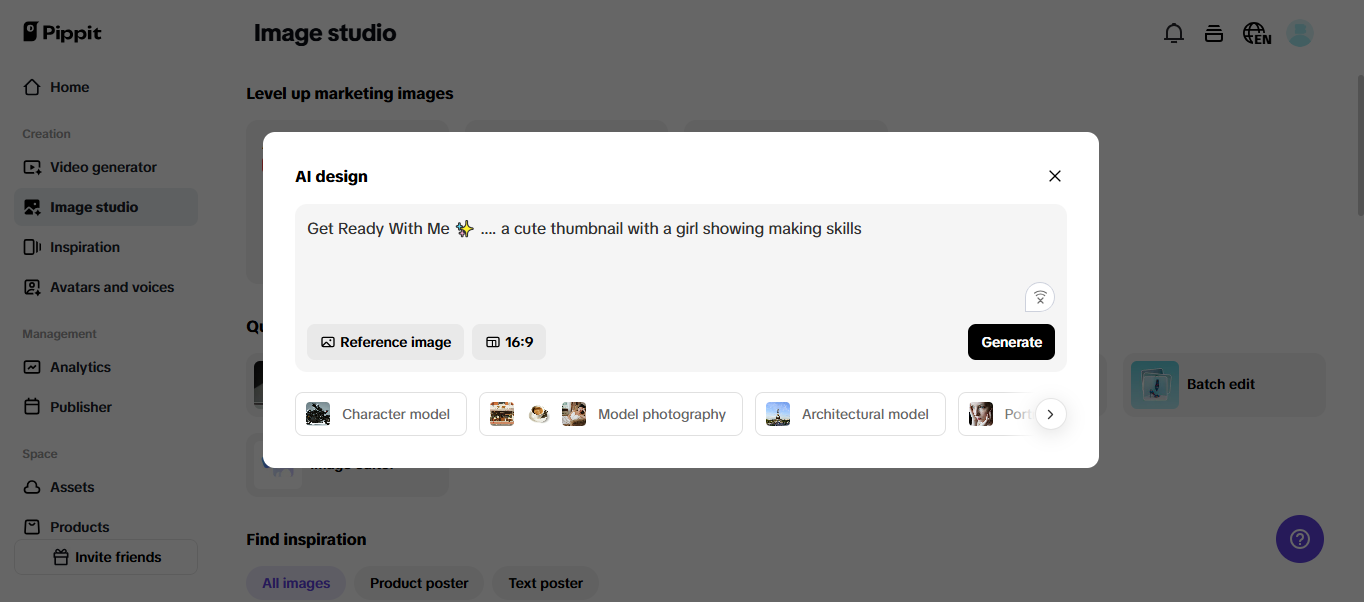Close the AI design dialog
1364x602 pixels.
tap(1054, 176)
